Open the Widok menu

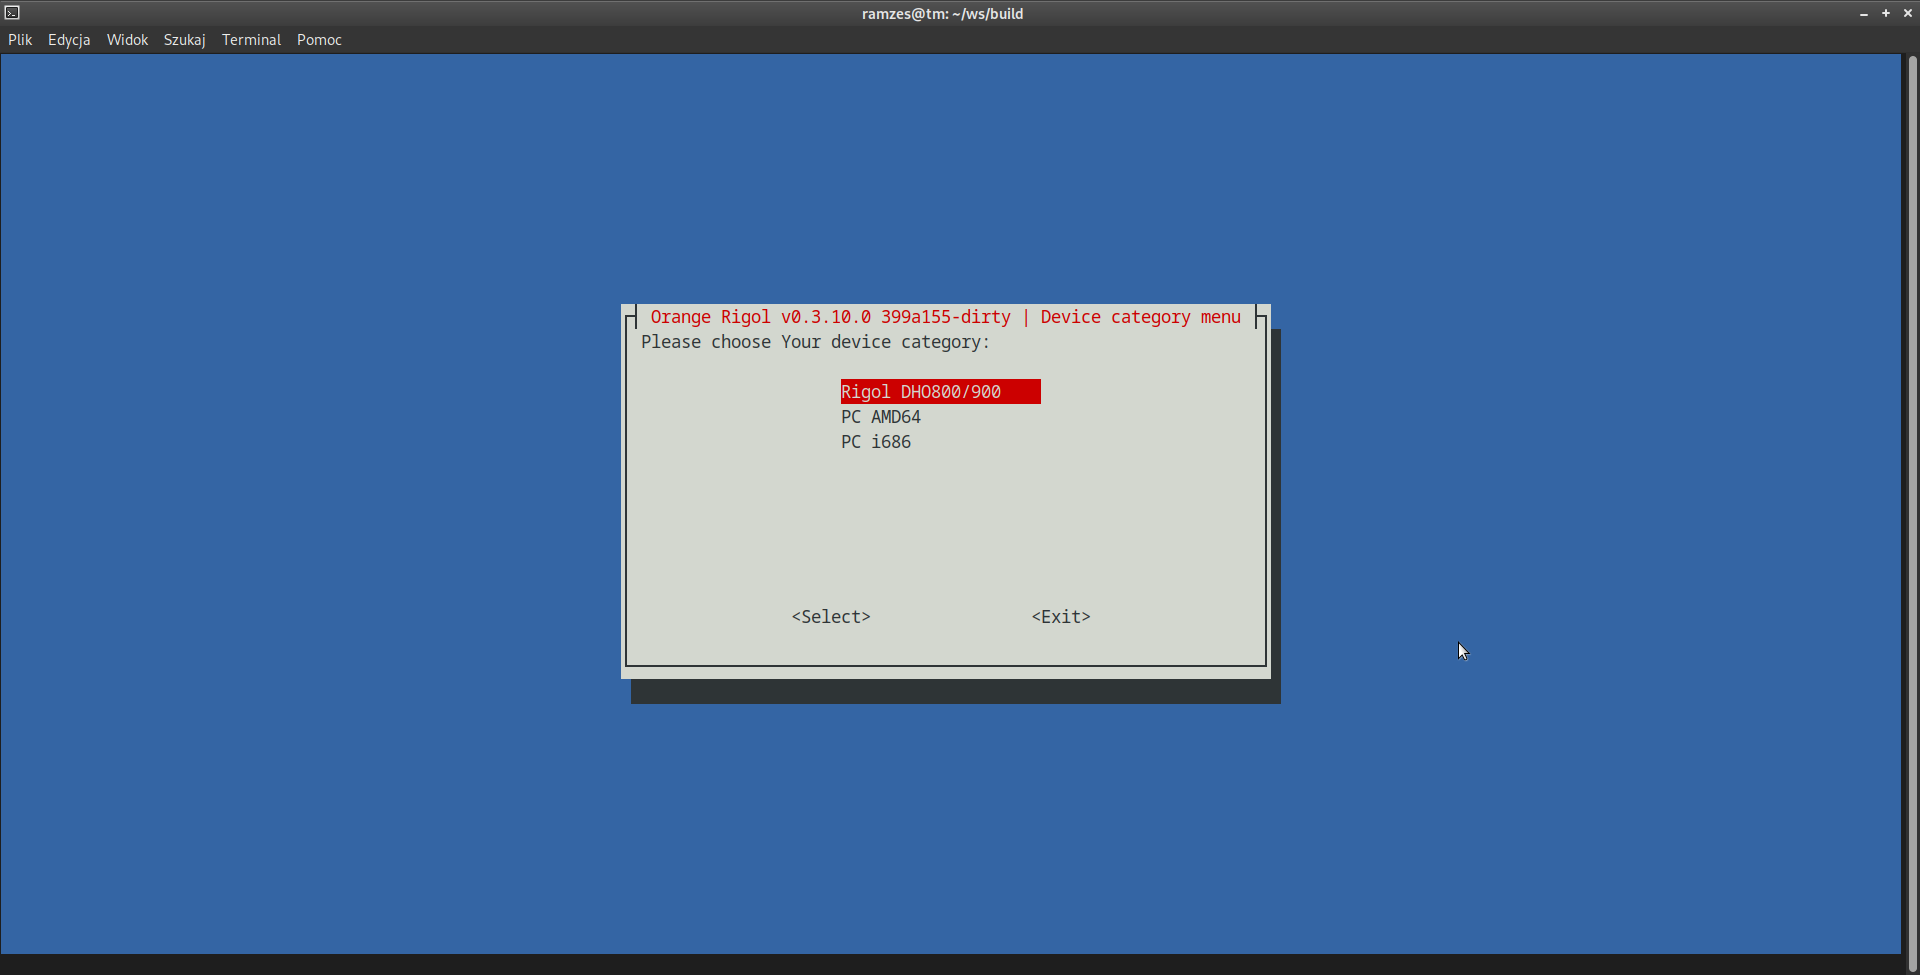(127, 40)
